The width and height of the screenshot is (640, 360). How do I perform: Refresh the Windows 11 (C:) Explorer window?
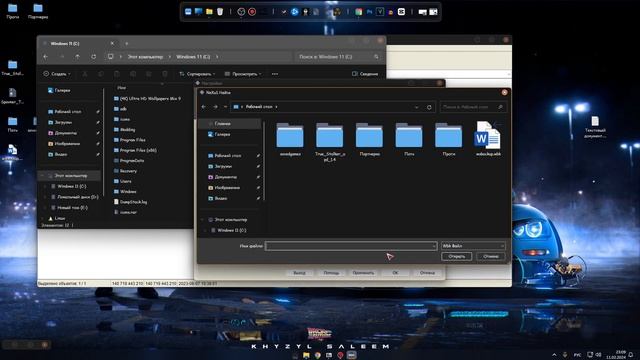[x=93, y=57]
